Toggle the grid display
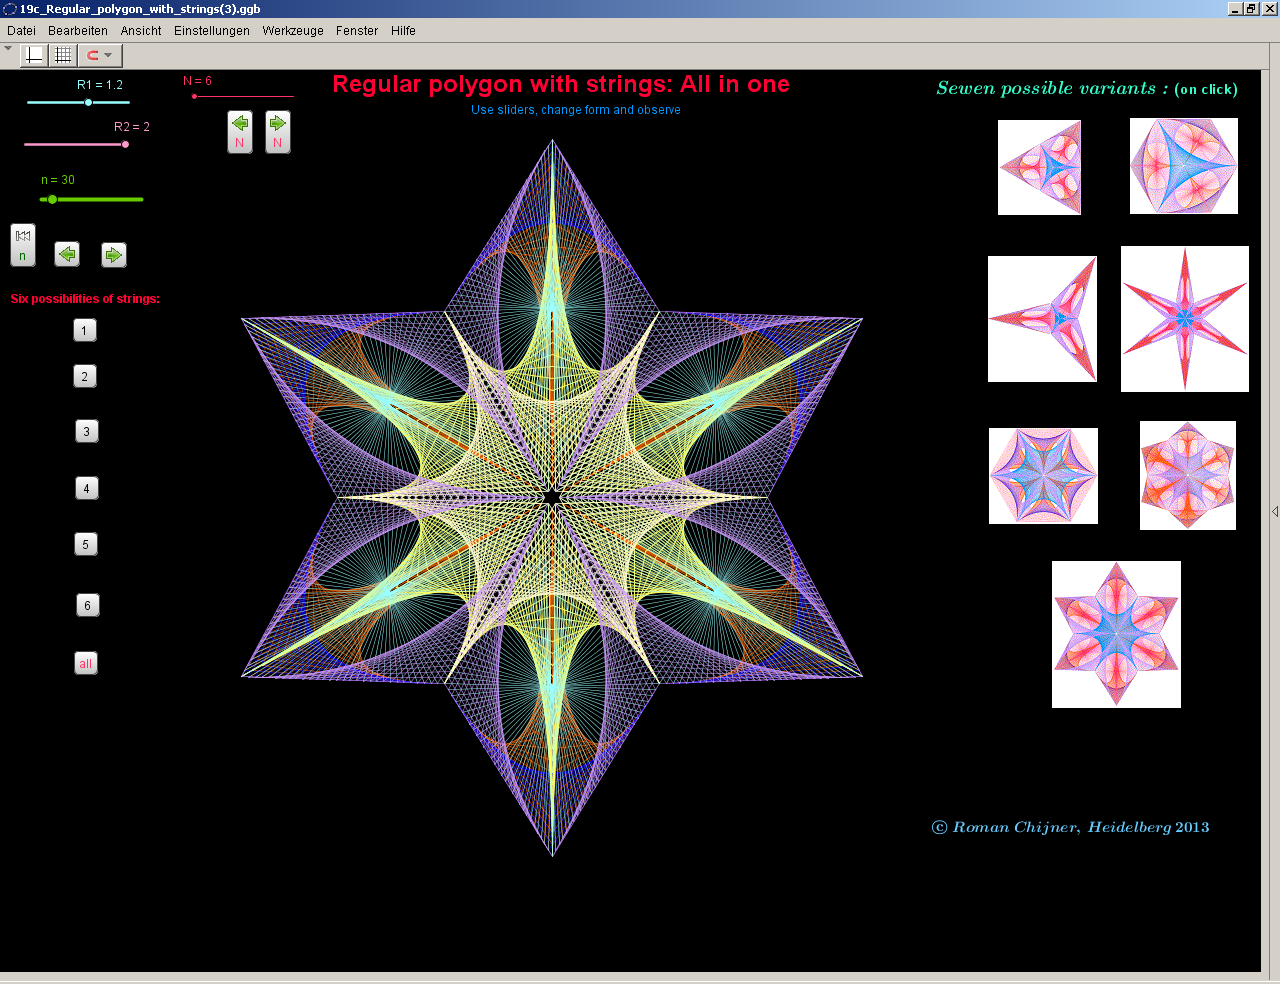Viewport: 1280px width, 984px height. pyautogui.click(x=63, y=56)
